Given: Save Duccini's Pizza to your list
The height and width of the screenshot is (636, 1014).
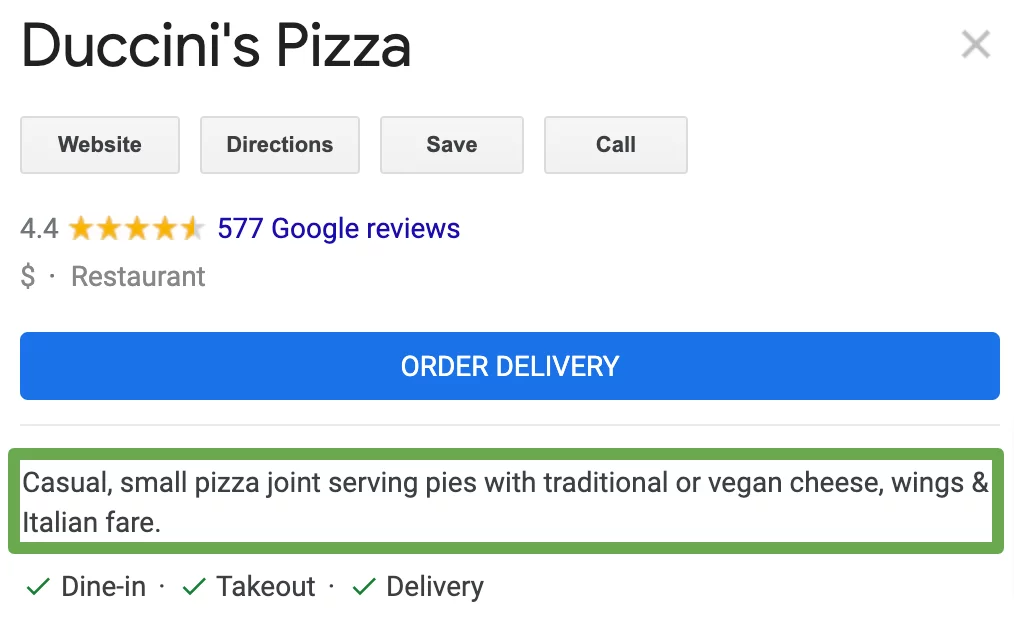Looking at the screenshot, I should click(x=451, y=145).
